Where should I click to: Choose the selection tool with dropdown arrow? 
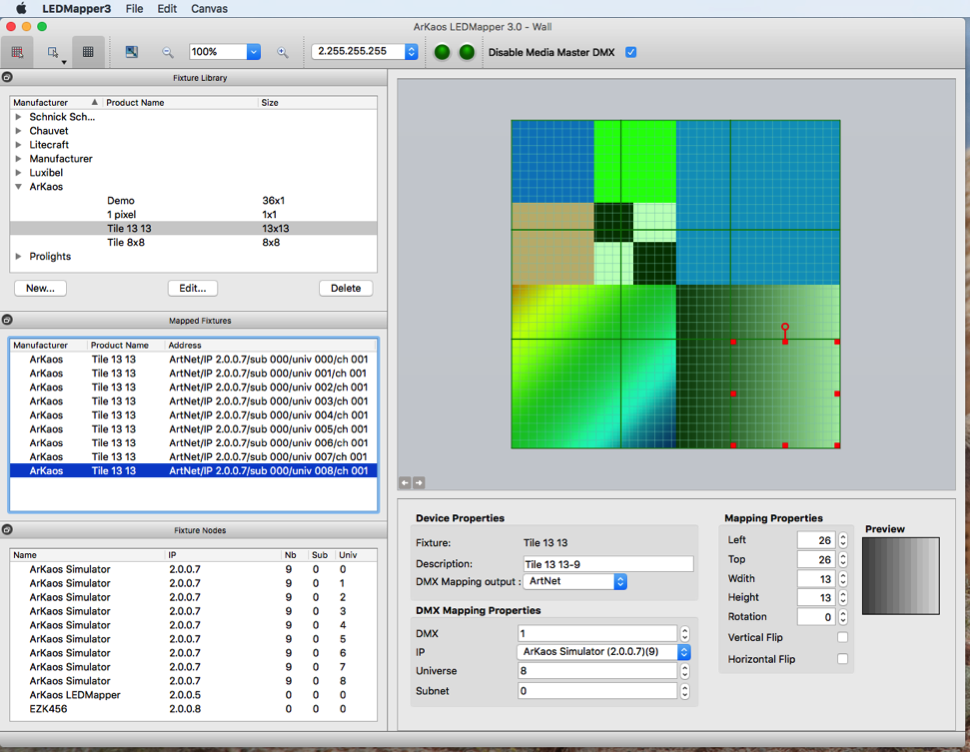[x=54, y=52]
